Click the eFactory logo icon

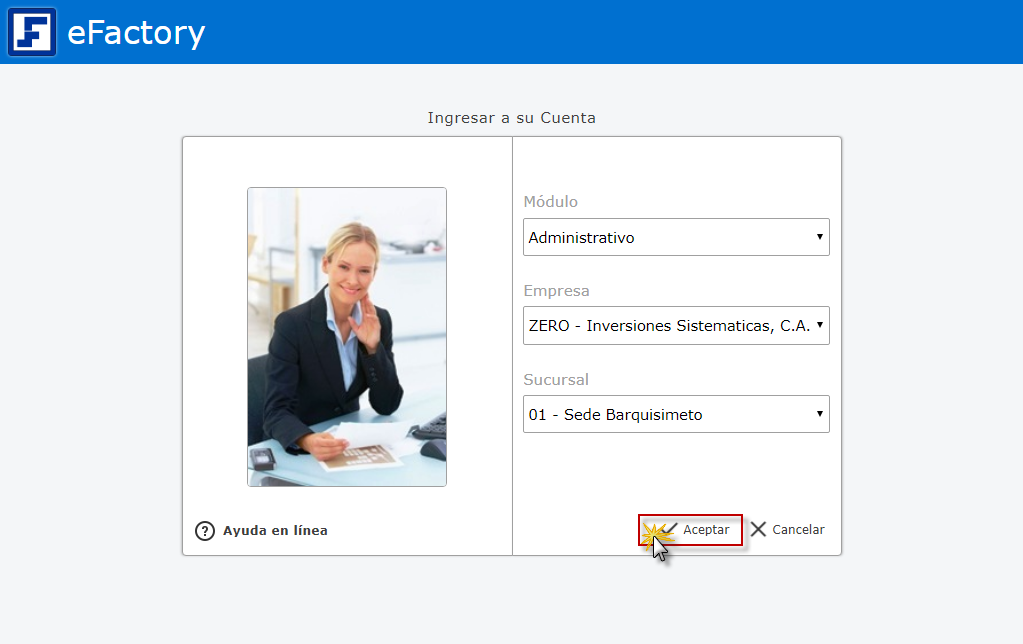pos(32,32)
